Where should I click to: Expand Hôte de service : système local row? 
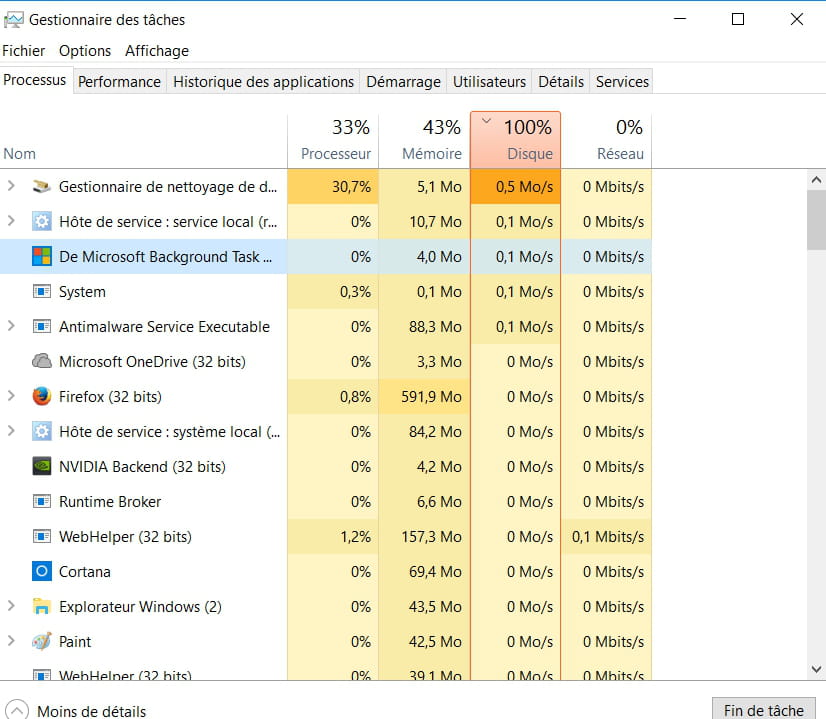pos(11,430)
